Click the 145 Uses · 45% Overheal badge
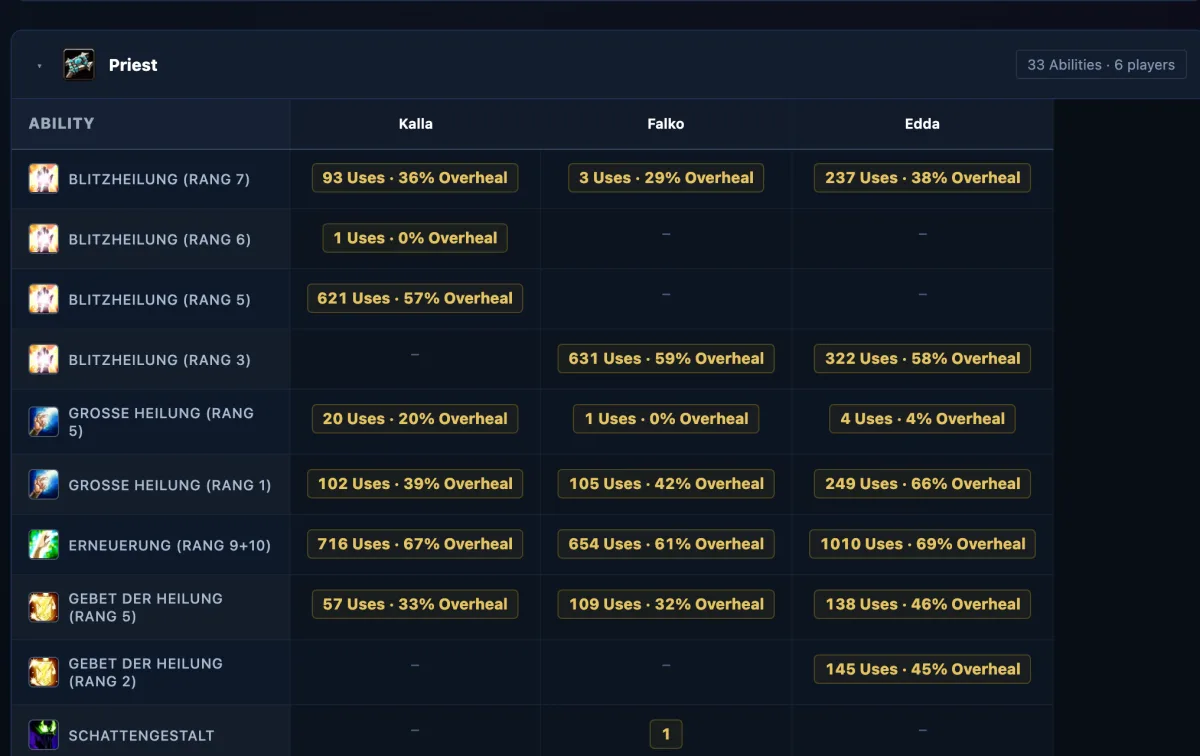The height and width of the screenshot is (756, 1200). (922, 669)
